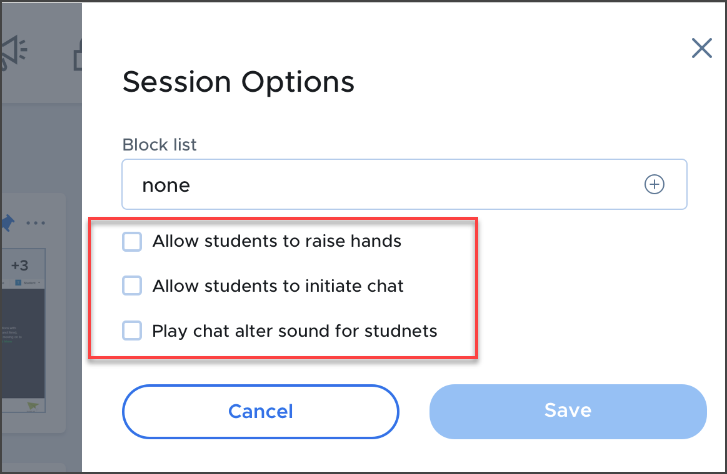Expand the +3 additional students badge
Viewport: 727px width, 474px height.
pyautogui.click(x=20, y=265)
